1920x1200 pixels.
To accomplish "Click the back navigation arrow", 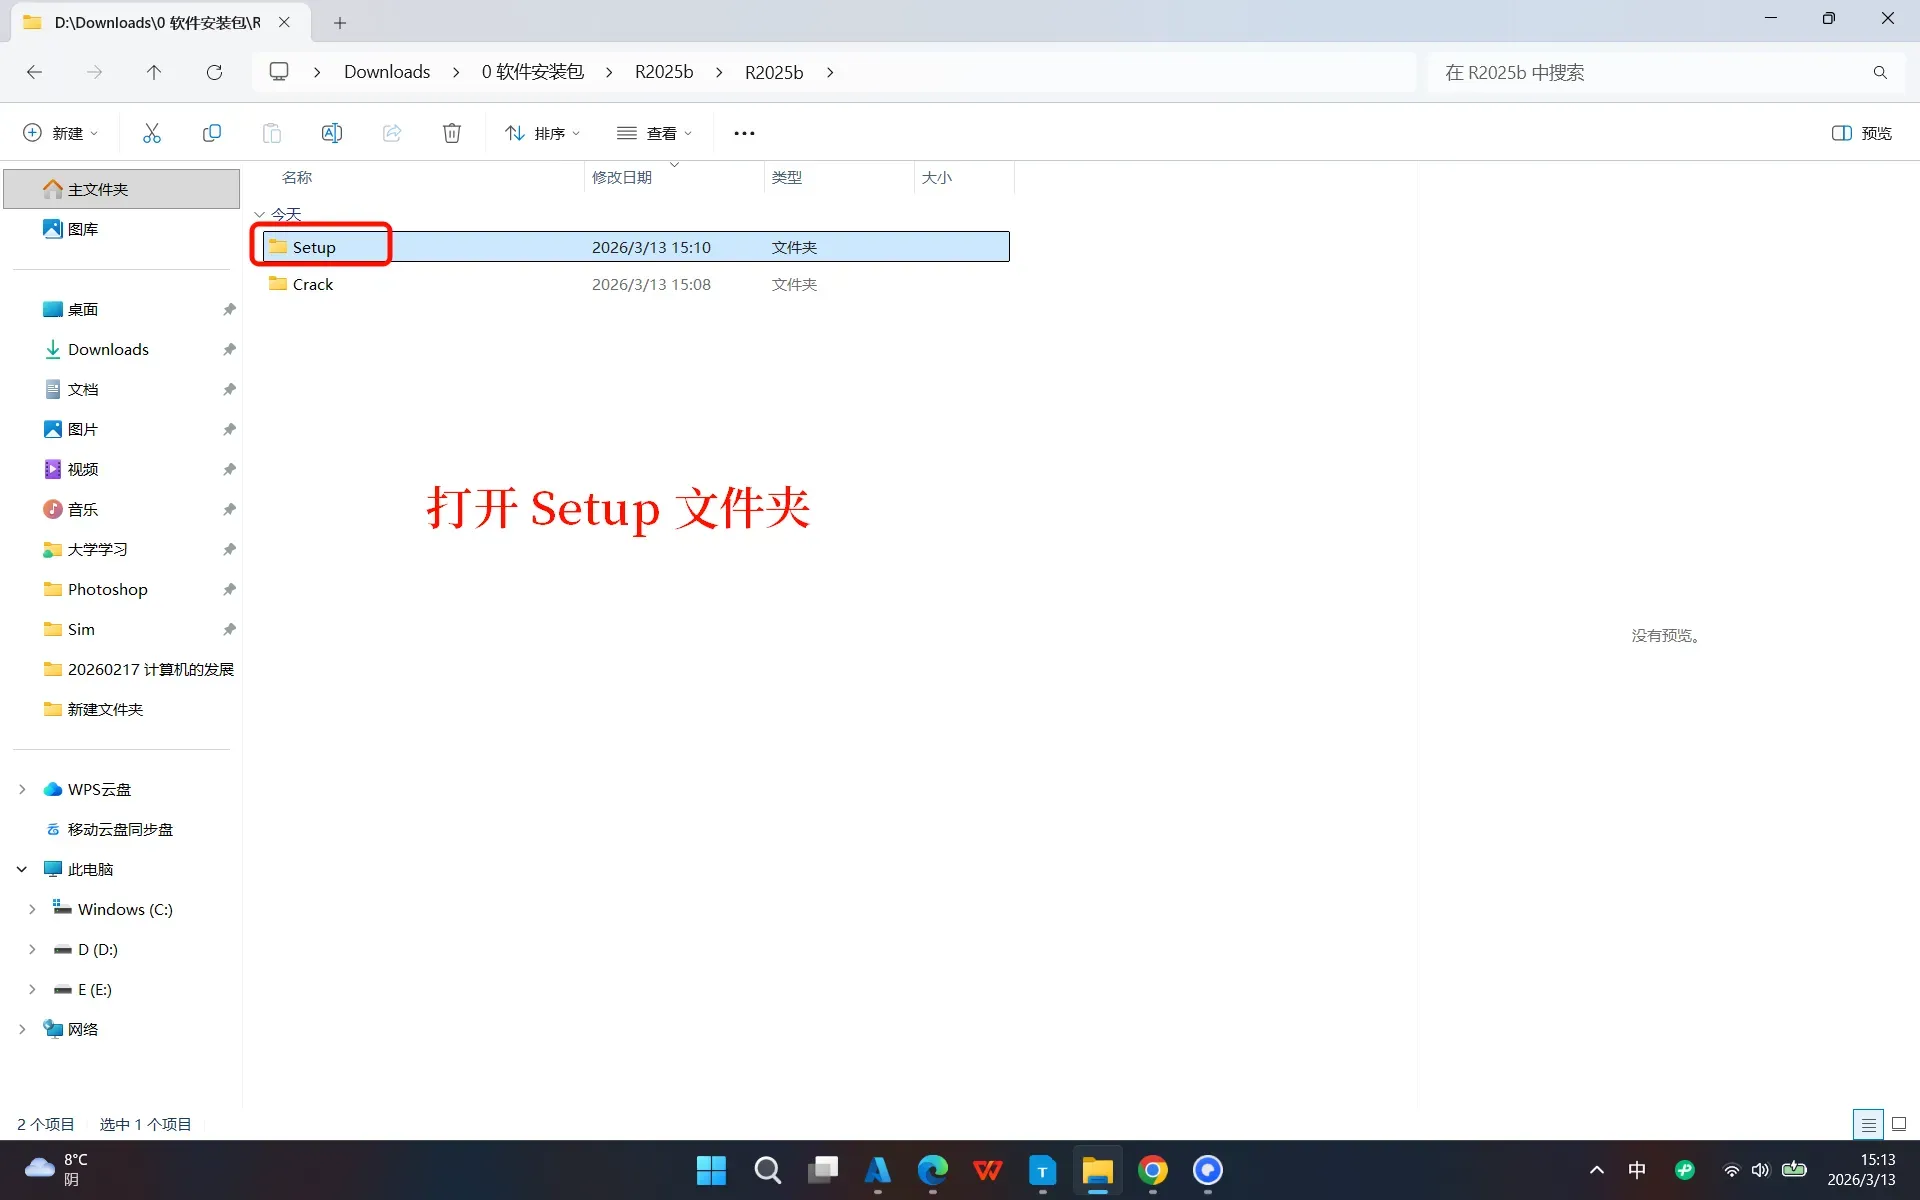I will click(x=35, y=72).
